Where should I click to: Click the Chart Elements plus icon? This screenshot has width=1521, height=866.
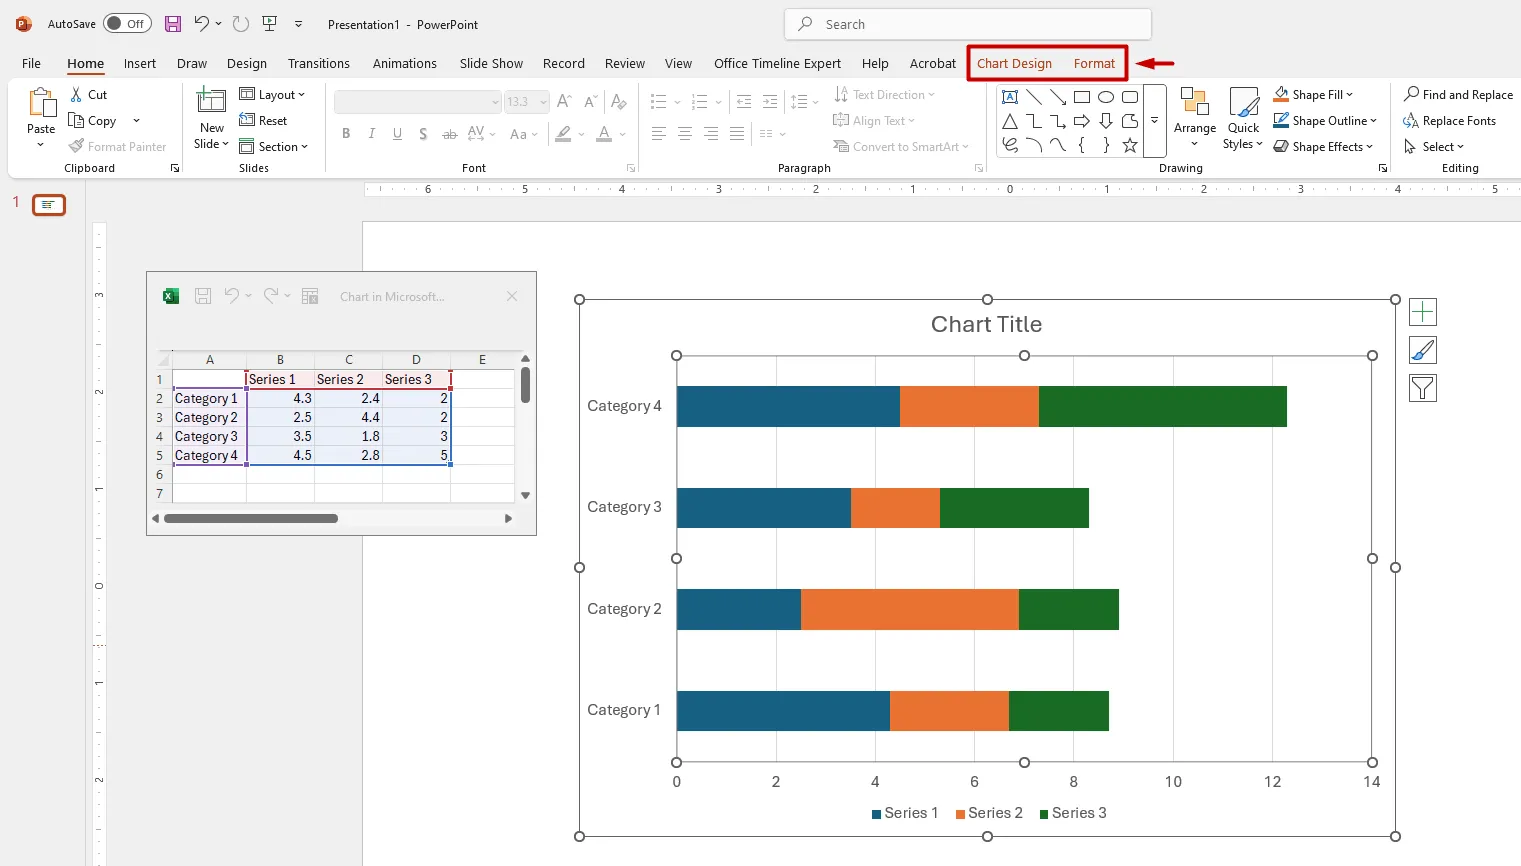(1422, 312)
